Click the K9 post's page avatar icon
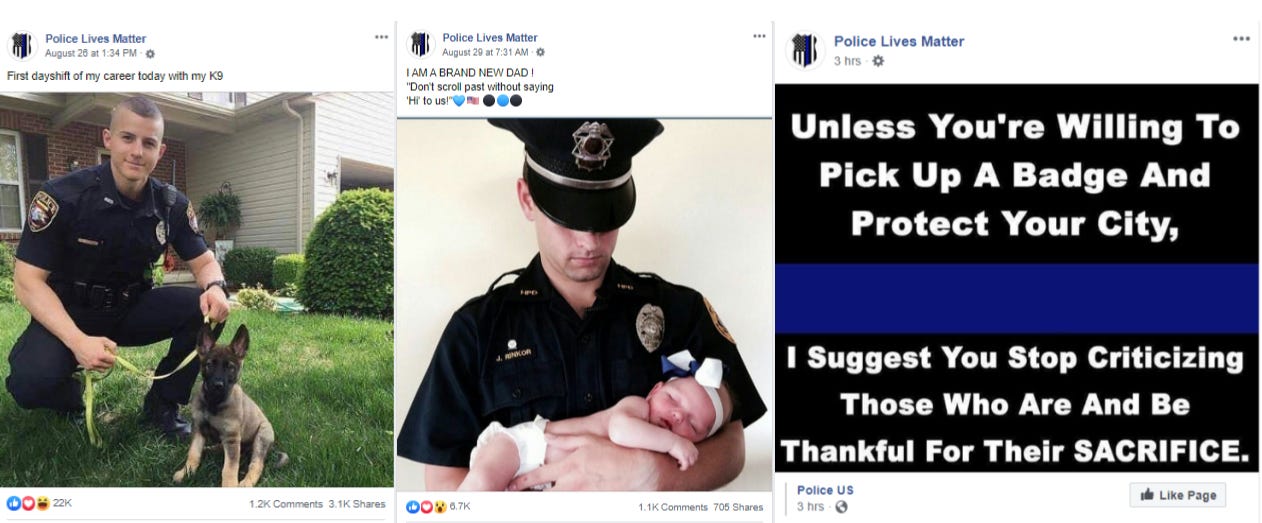 click(x=23, y=46)
